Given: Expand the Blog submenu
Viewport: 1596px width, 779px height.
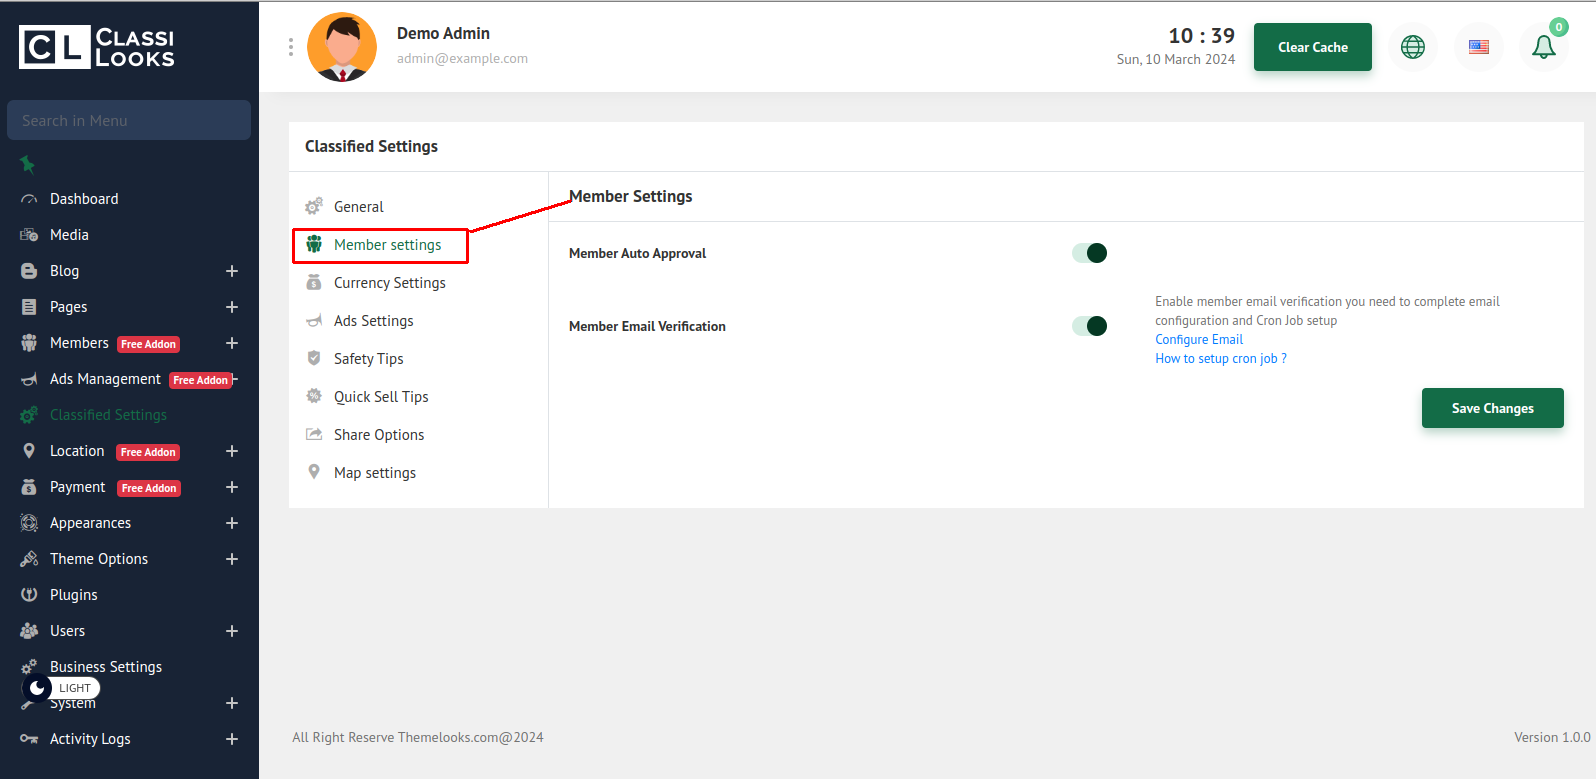Looking at the screenshot, I should pyautogui.click(x=232, y=271).
